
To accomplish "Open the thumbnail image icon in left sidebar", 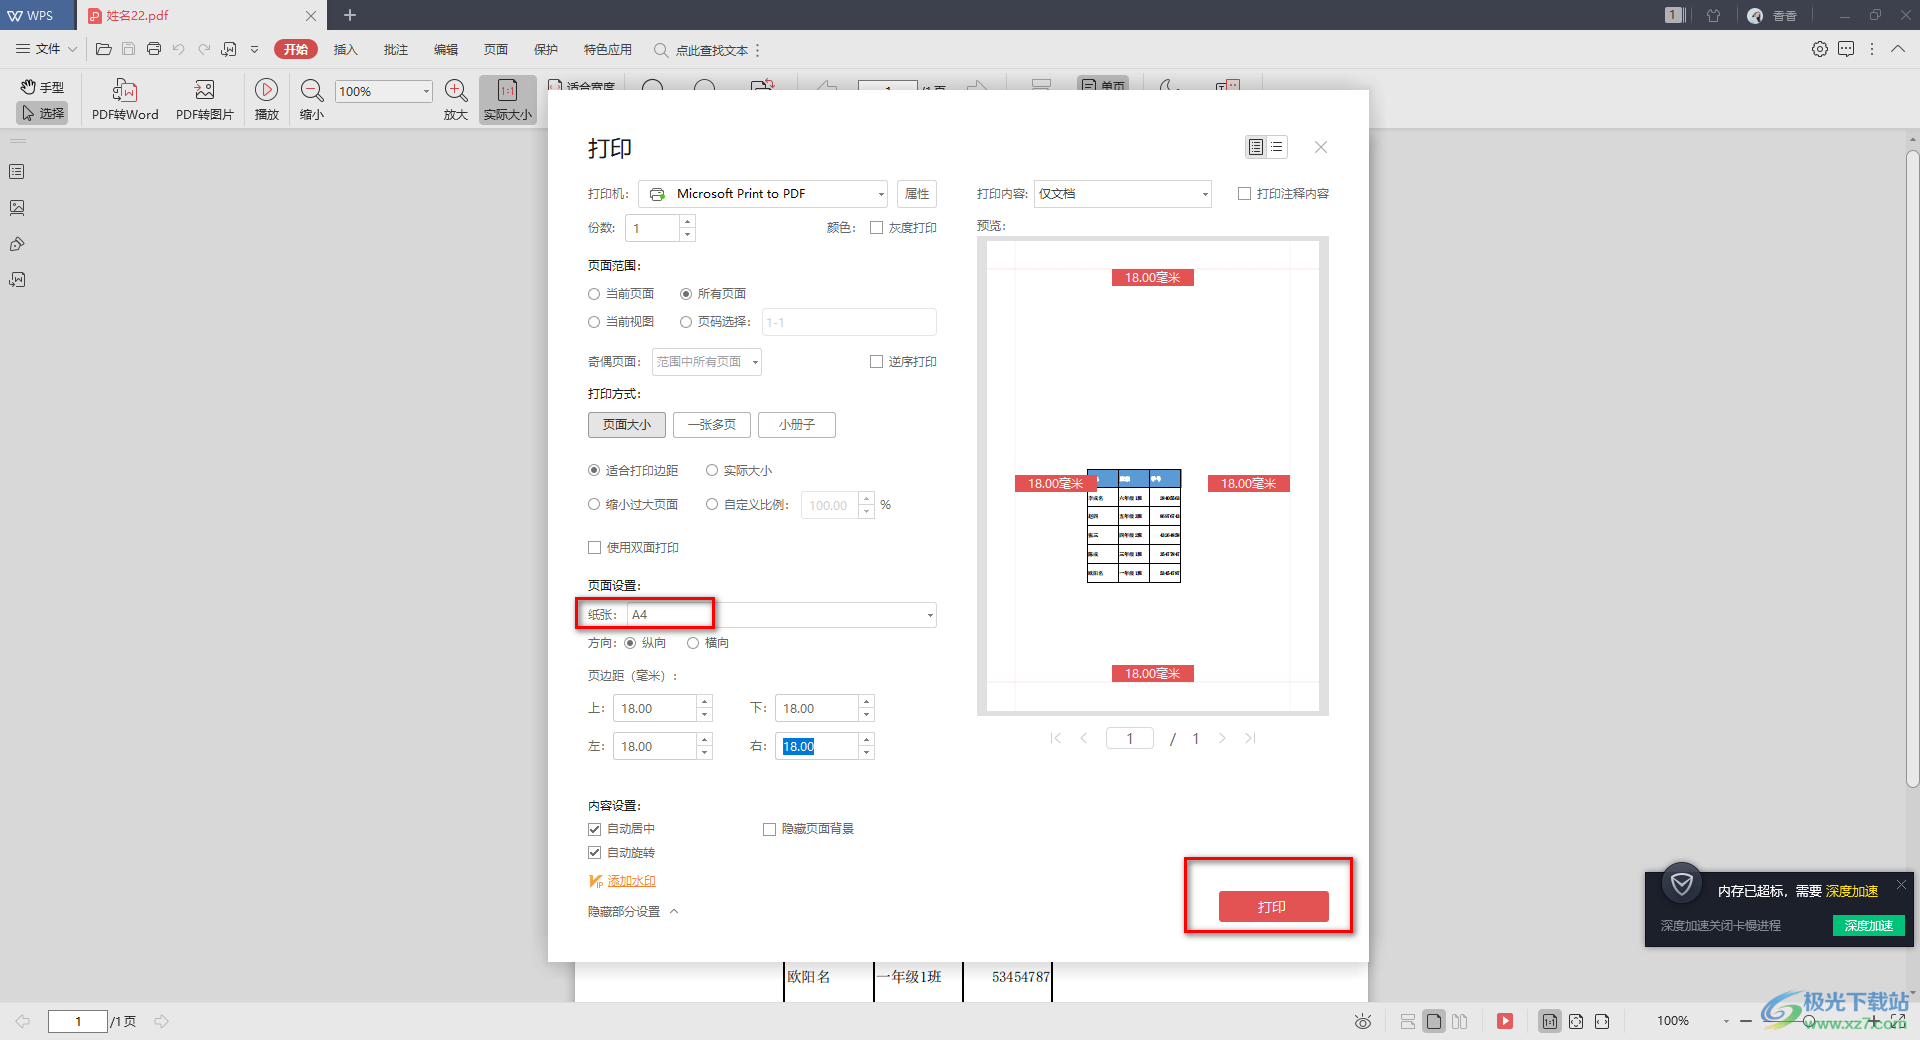I will [17, 208].
